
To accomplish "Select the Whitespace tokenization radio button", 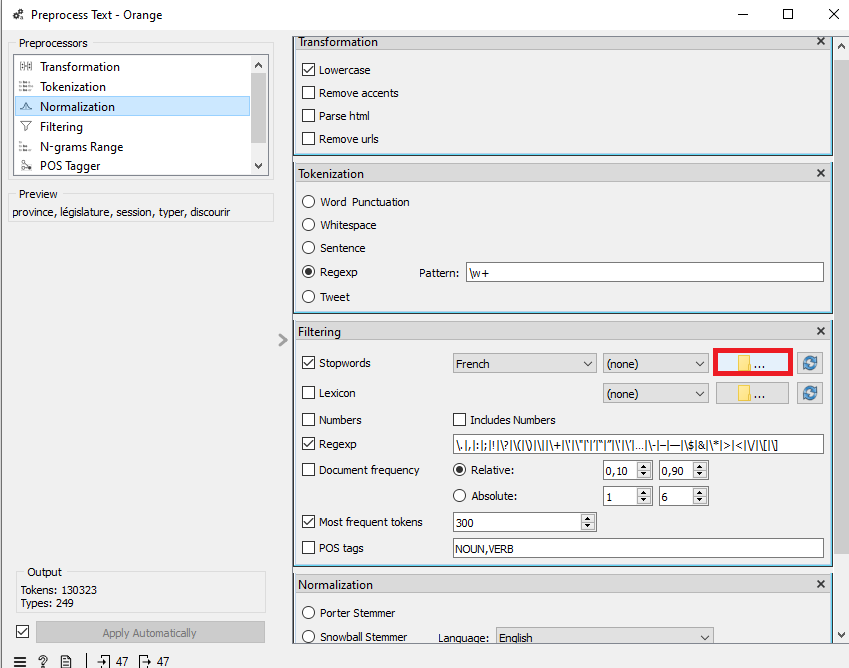I will point(309,225).
